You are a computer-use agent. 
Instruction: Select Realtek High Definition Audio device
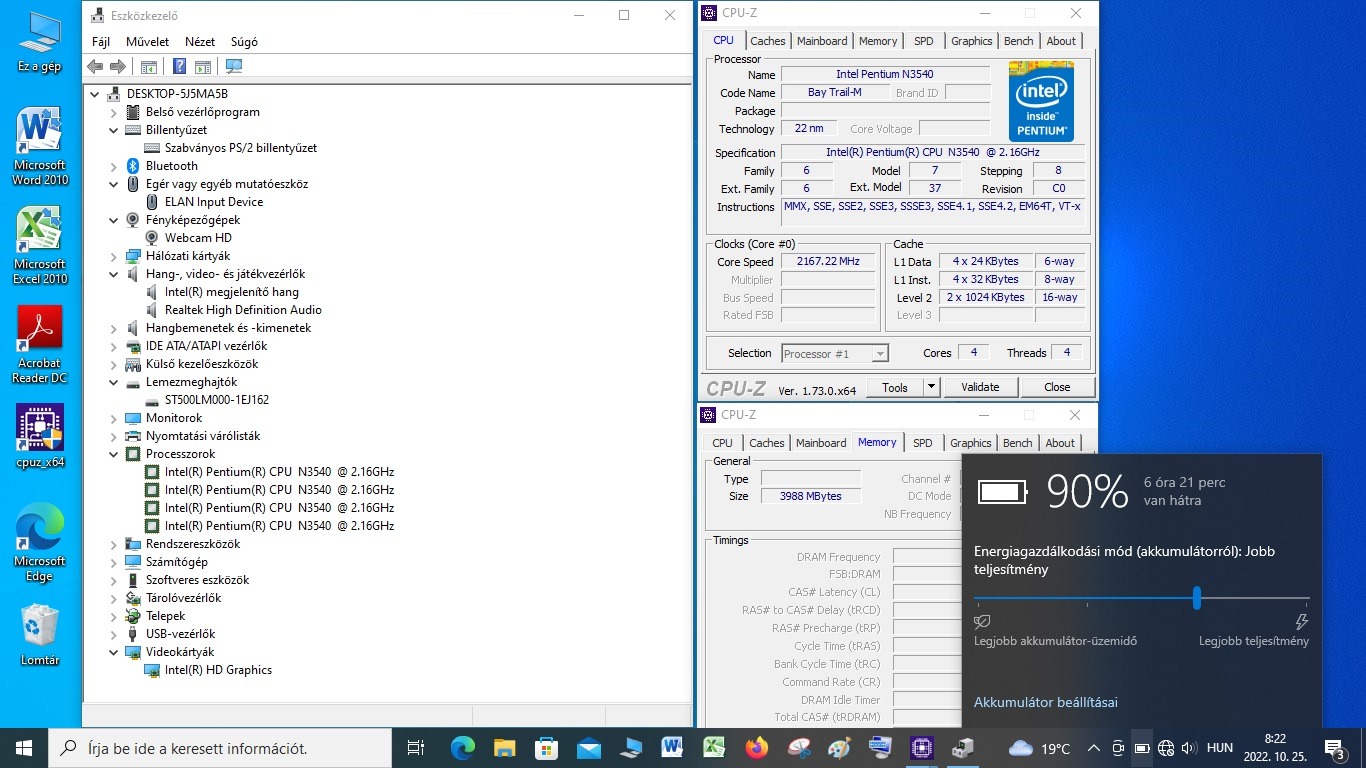tap(243, 310)
